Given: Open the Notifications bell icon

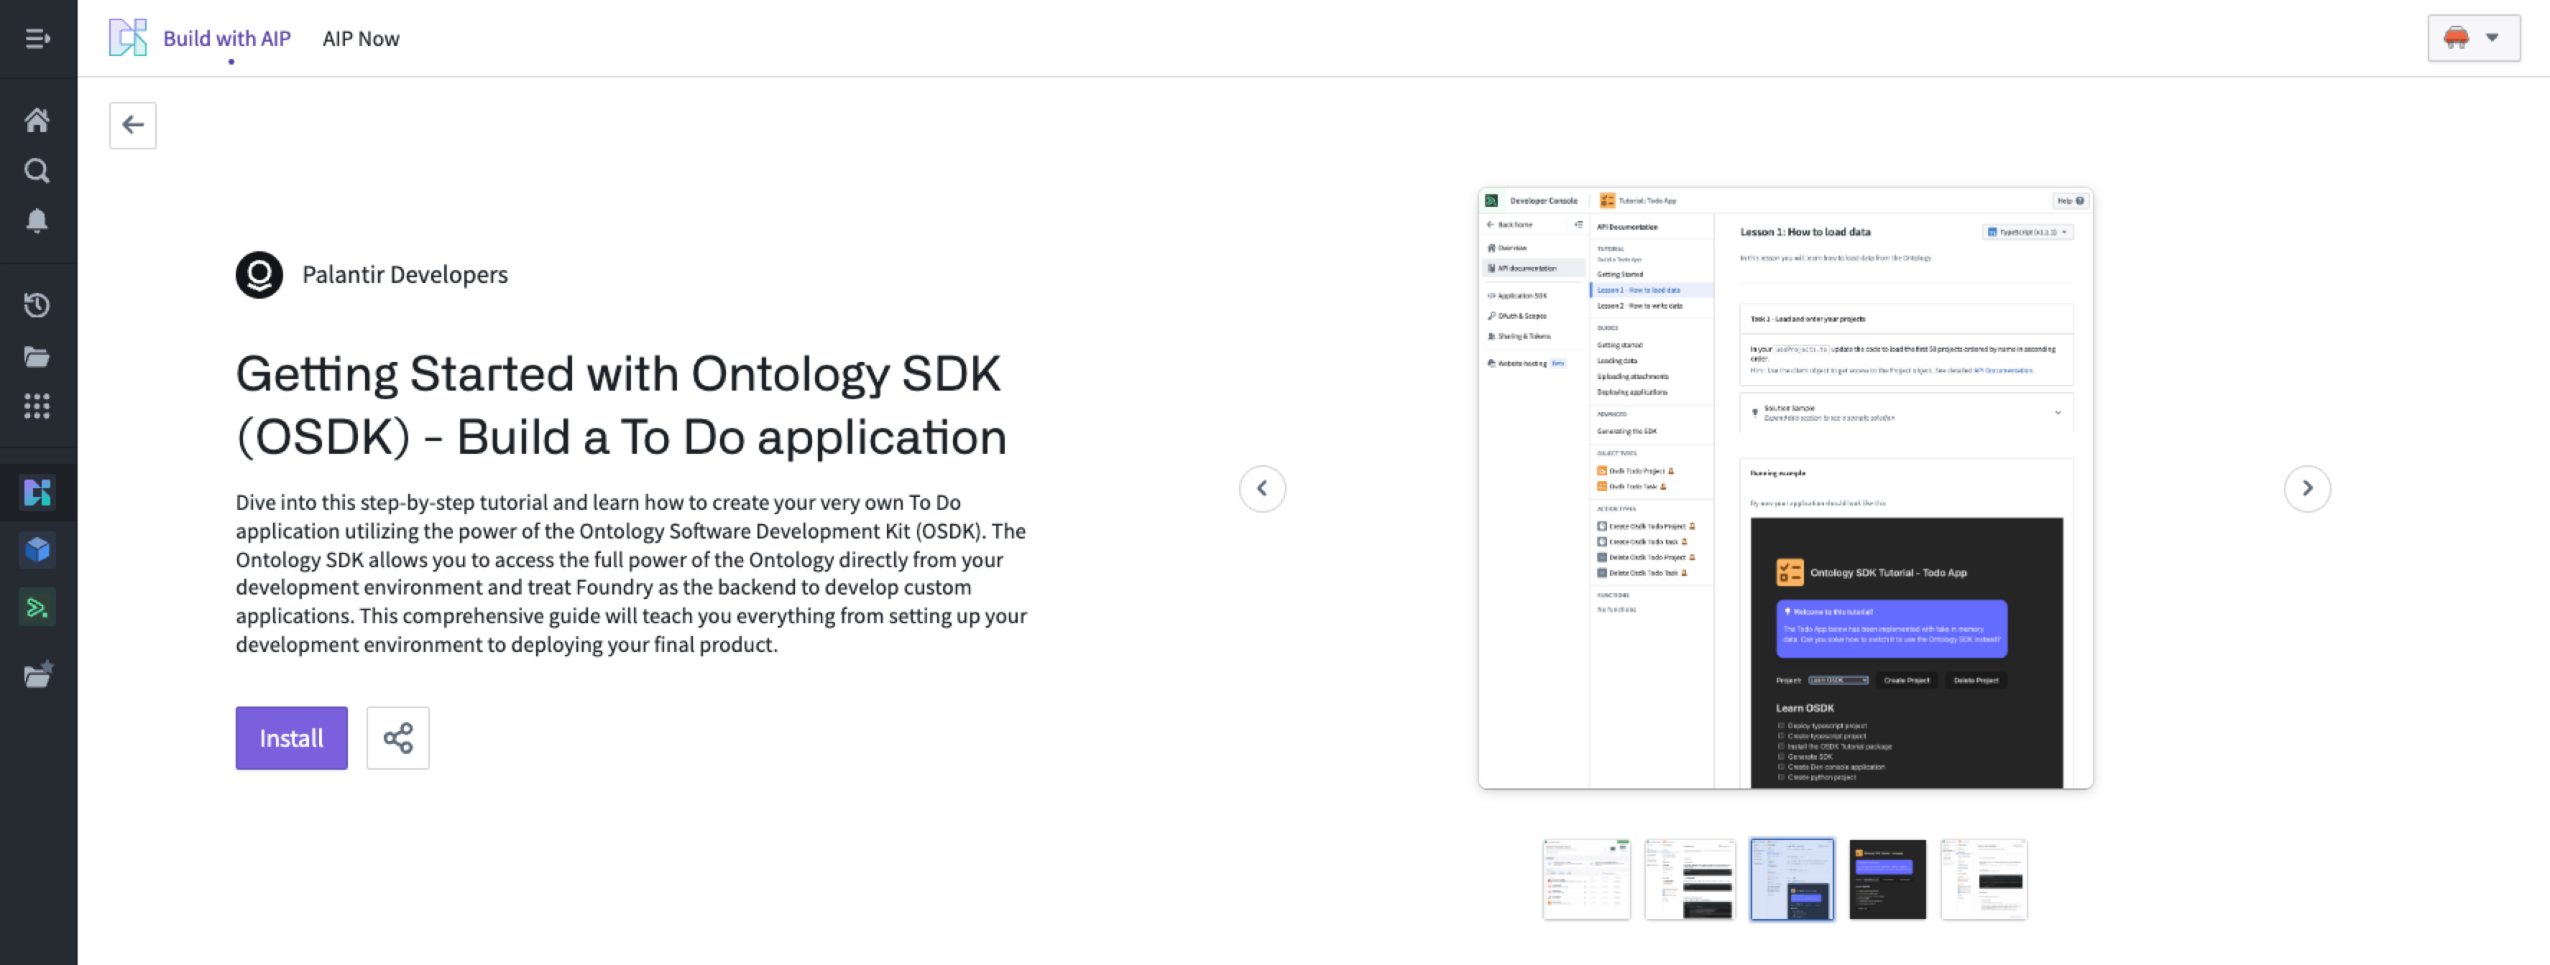Looking at the screenshot, I should coord(37,221).
